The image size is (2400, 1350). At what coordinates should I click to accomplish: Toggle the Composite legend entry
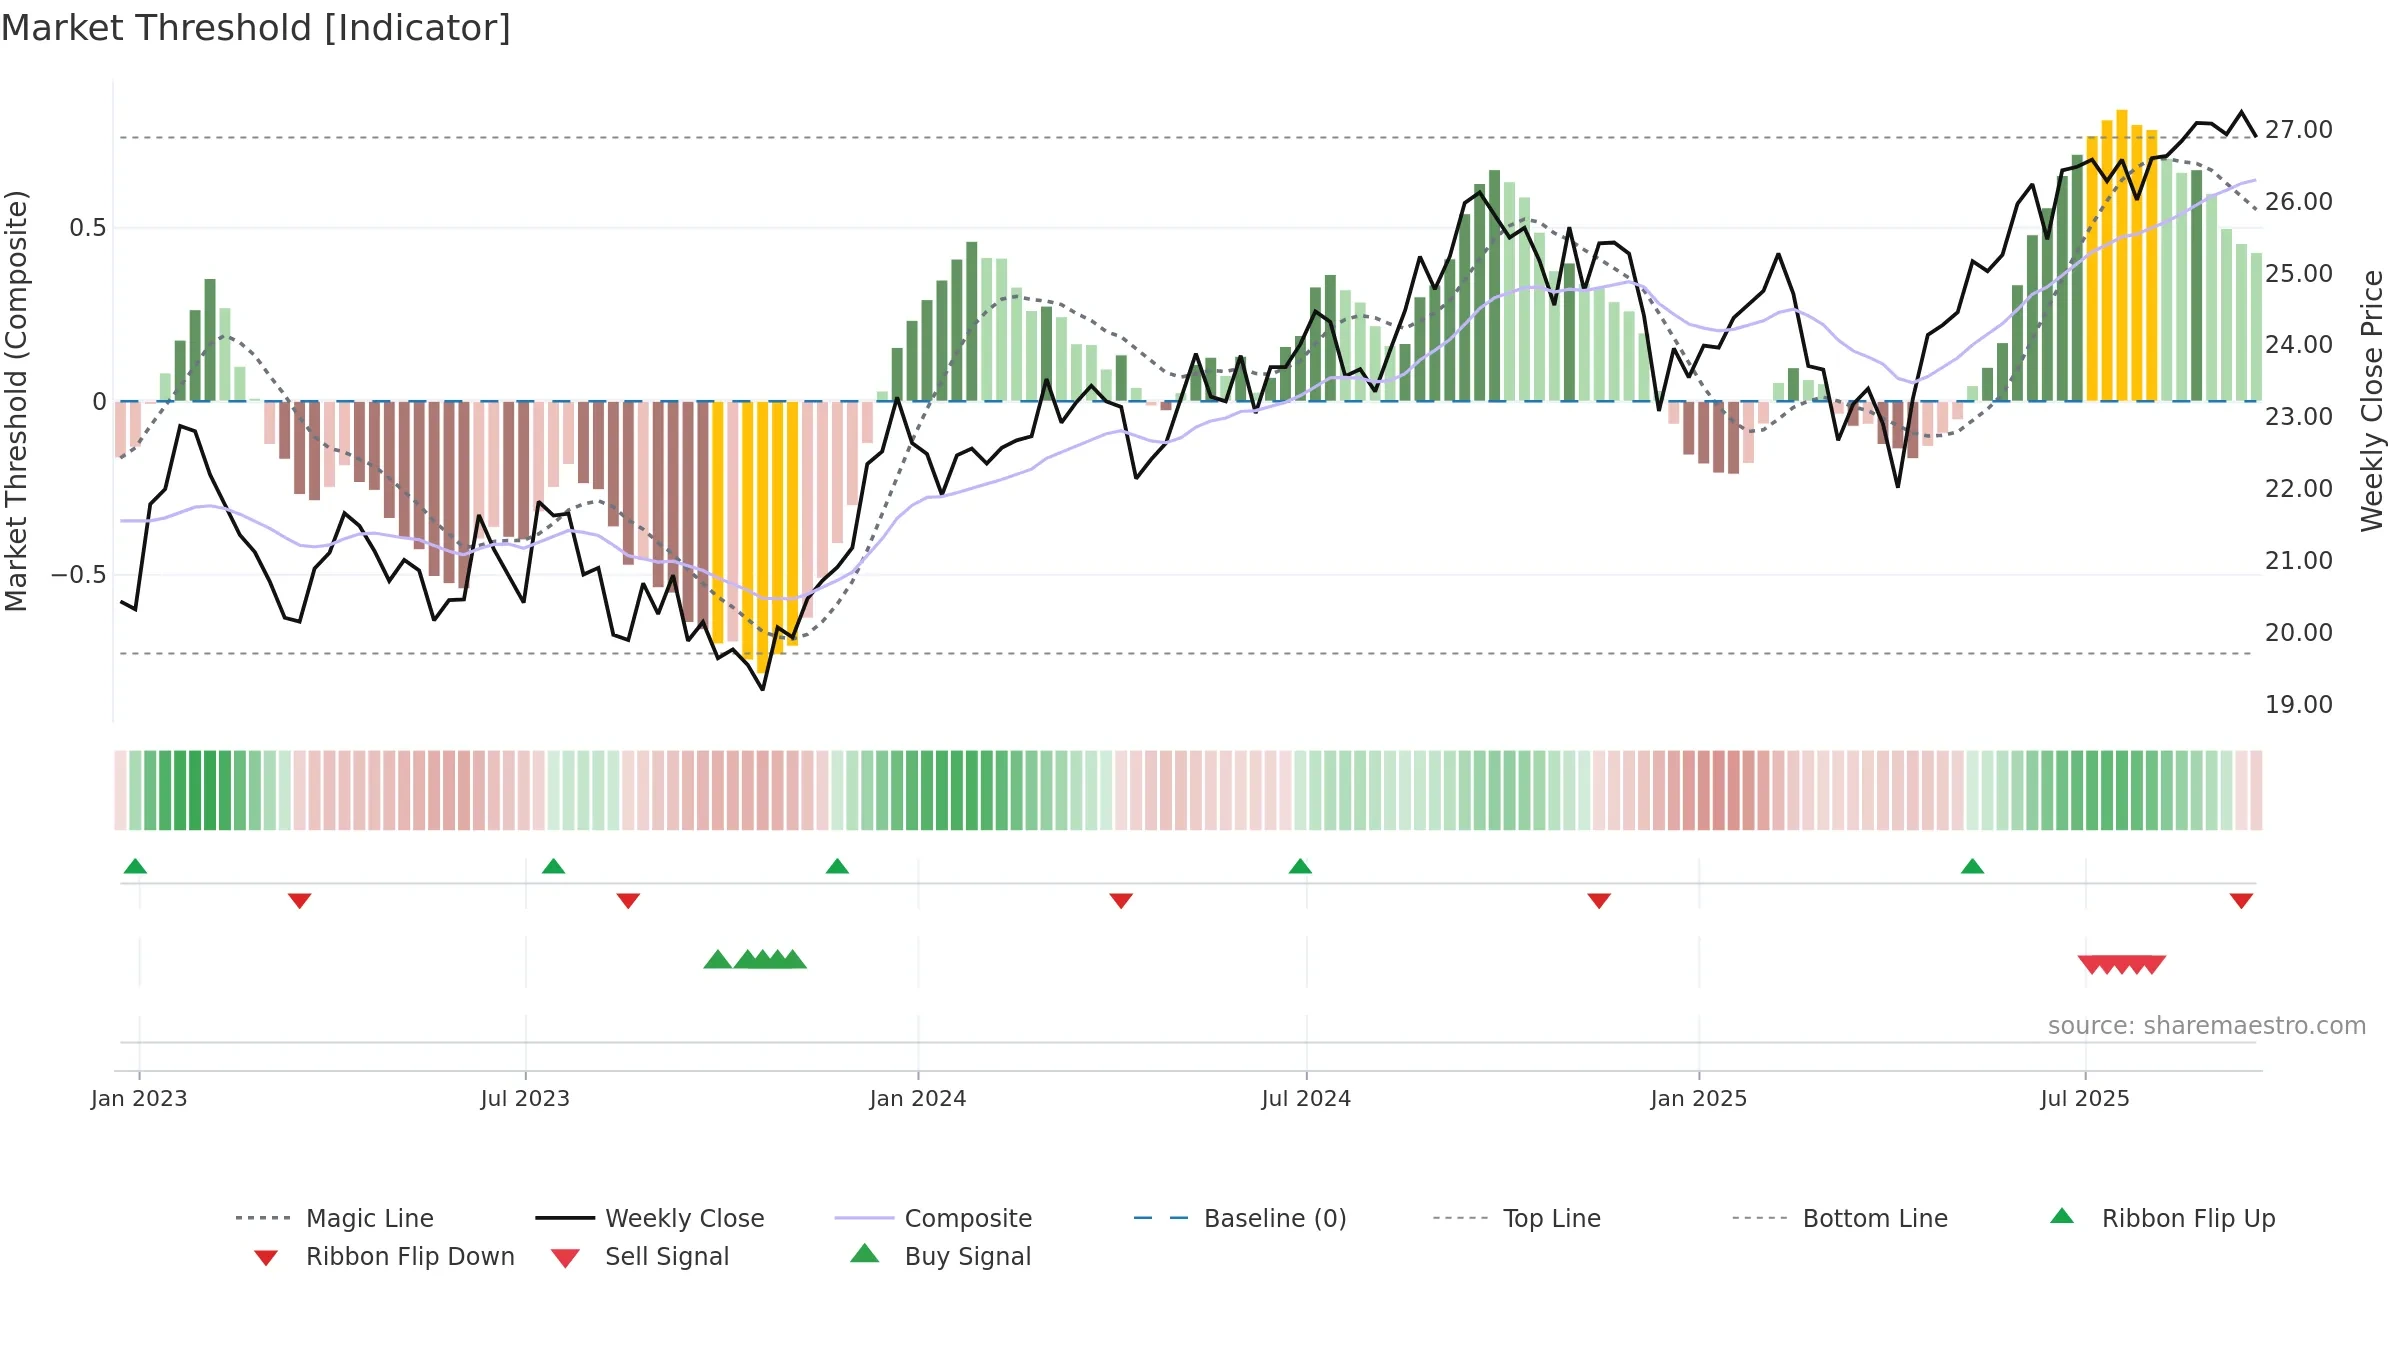click(934, 1218)
